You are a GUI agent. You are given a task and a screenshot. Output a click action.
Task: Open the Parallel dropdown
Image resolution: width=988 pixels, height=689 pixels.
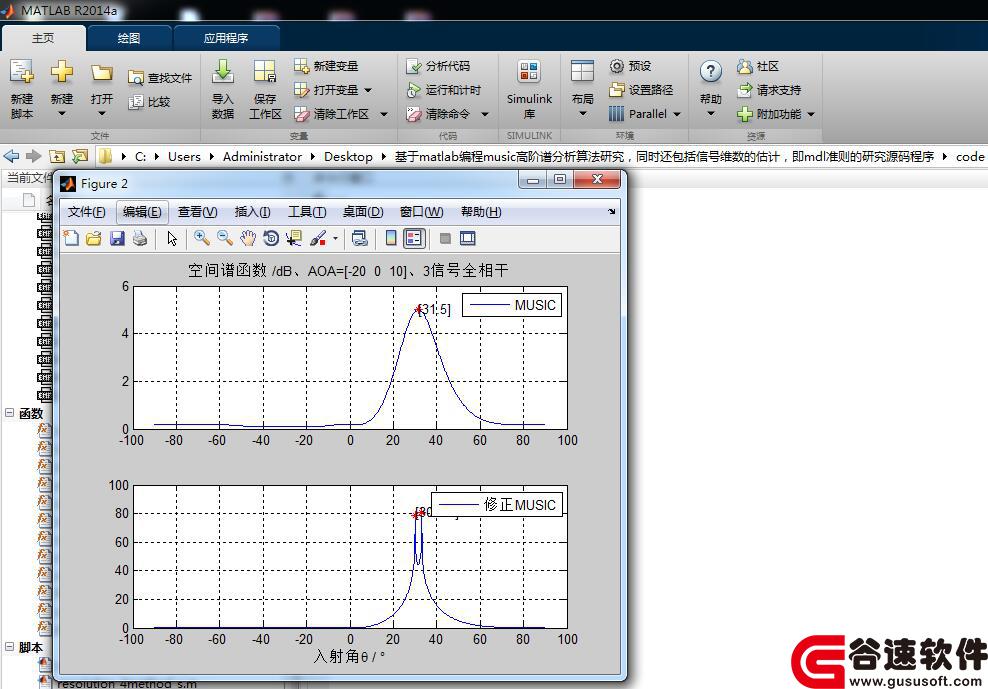tap(677, 114)
